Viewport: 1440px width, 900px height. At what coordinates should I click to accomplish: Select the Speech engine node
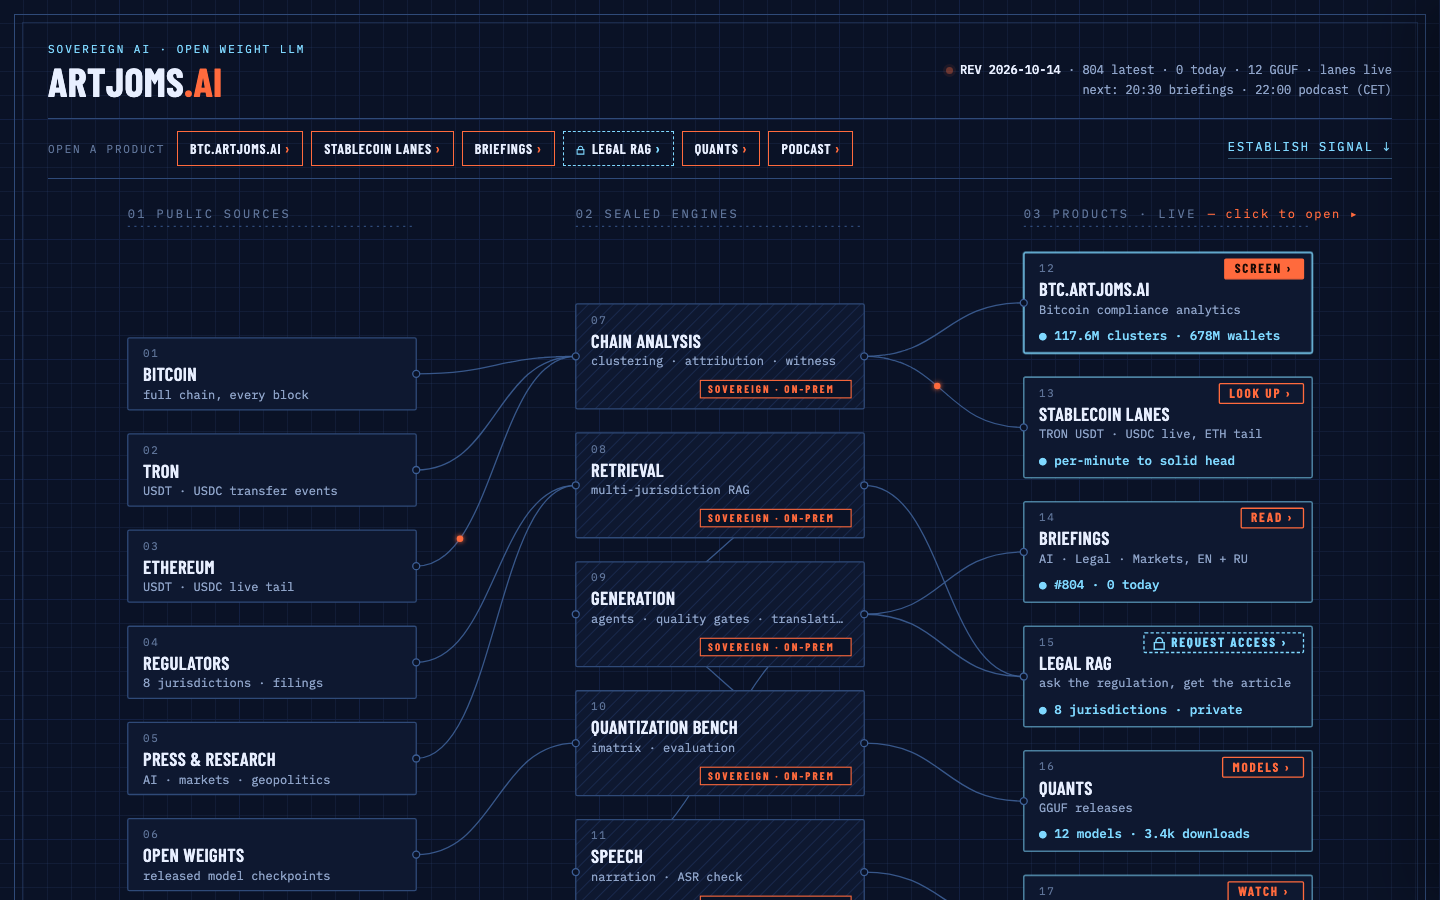720,860
